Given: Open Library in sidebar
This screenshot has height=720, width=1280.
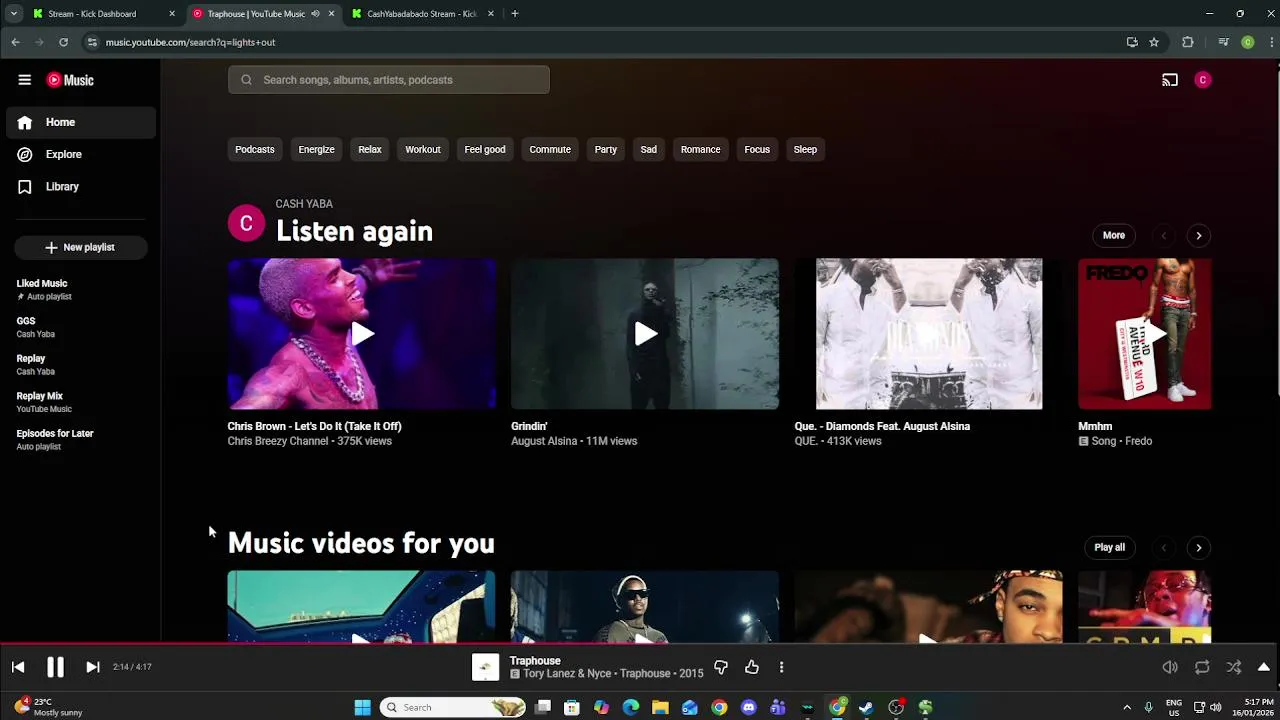Looking at the screenshot, I should (80, 186).
